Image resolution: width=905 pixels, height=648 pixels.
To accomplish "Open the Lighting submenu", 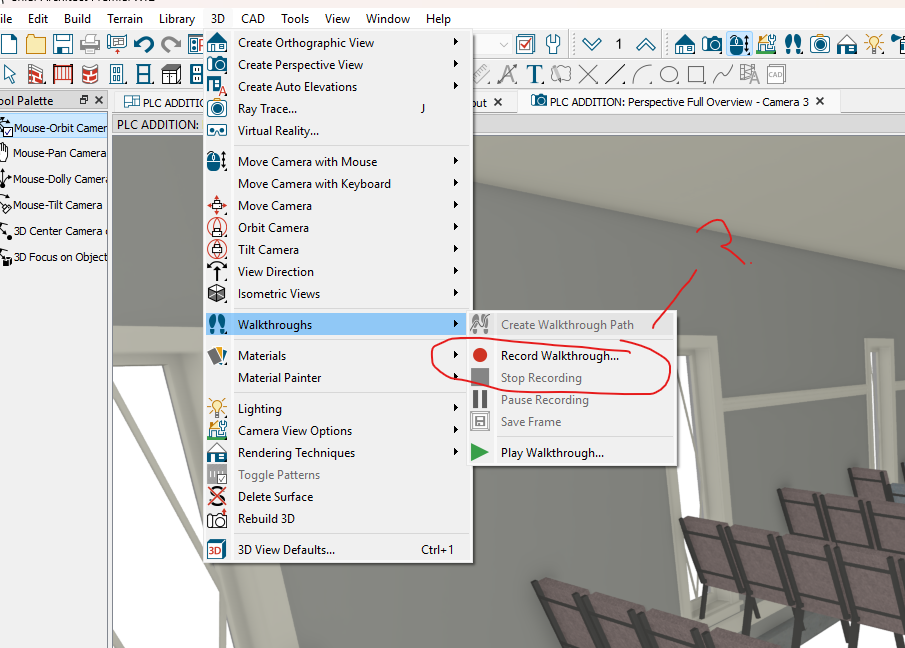I will [x=260, y=409].
